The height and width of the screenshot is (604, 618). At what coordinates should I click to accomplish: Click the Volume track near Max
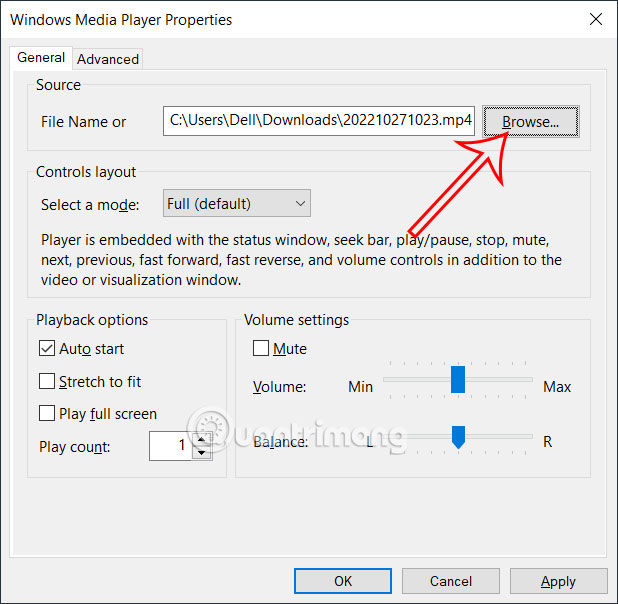526,379
